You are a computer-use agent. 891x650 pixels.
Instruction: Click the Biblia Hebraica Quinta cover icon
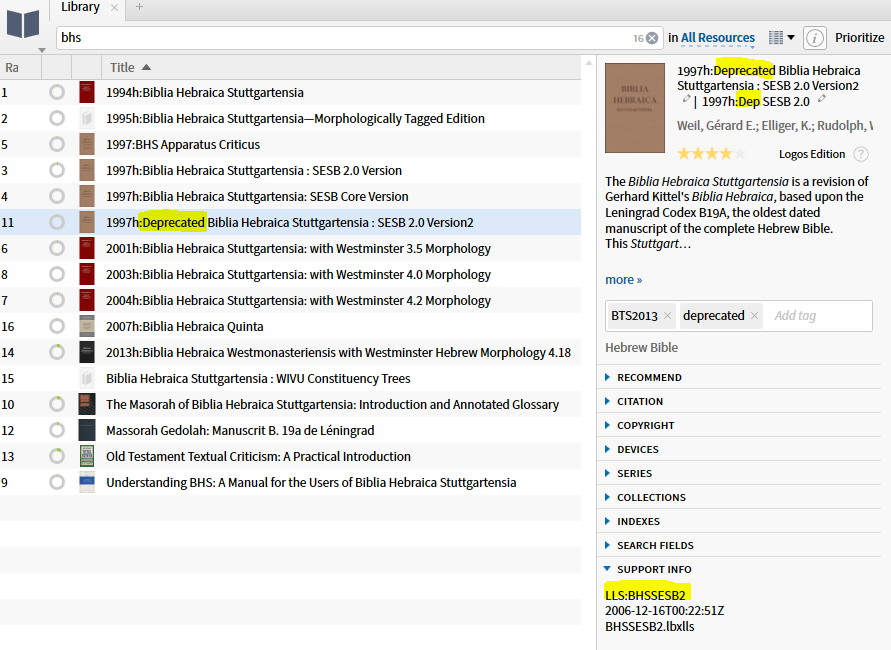coord(87,326)
